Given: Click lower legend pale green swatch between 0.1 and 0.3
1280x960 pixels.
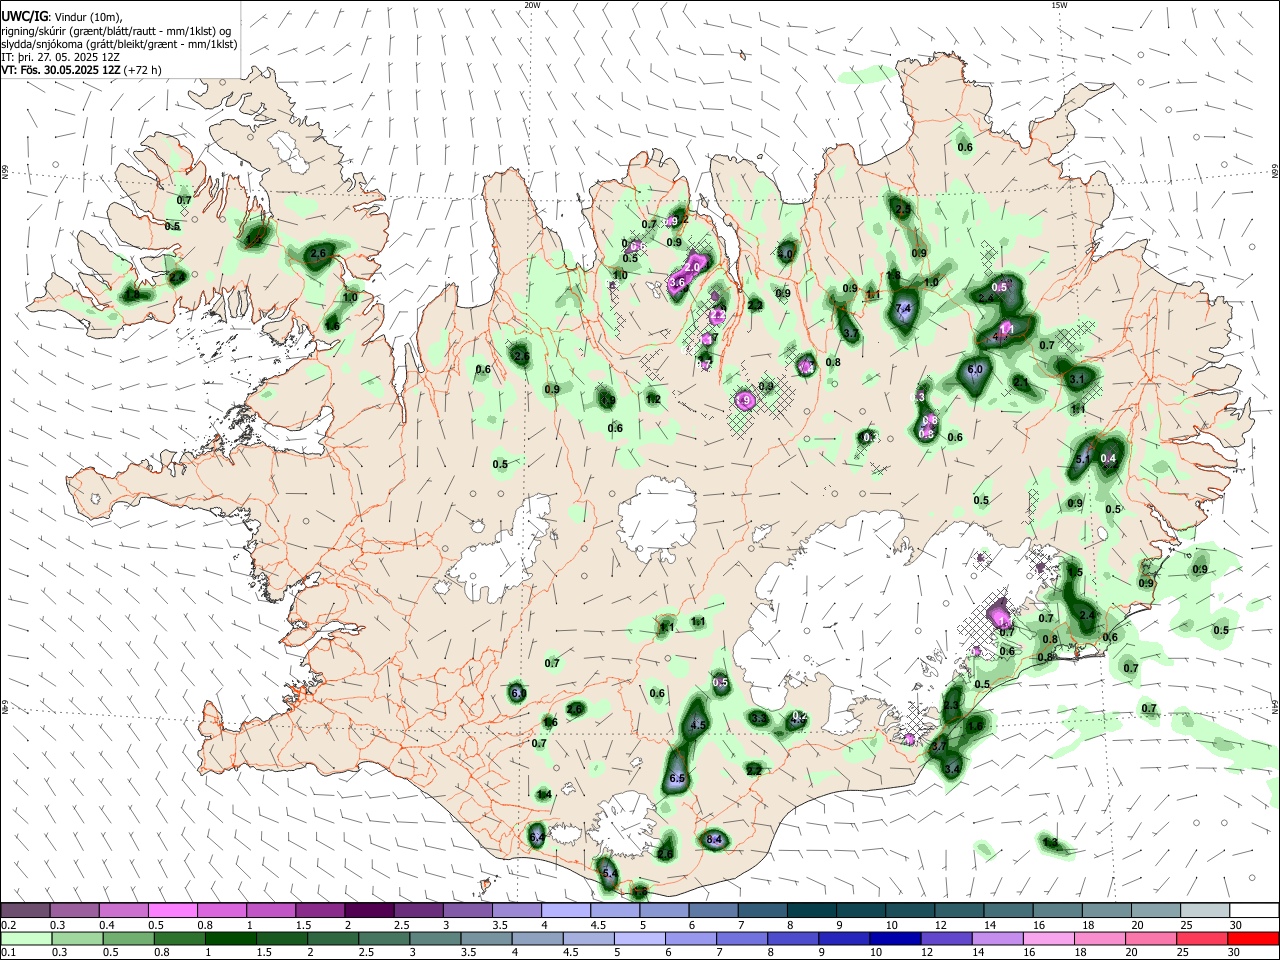Looking at the screenshot, I should click(x=25, y=939).
